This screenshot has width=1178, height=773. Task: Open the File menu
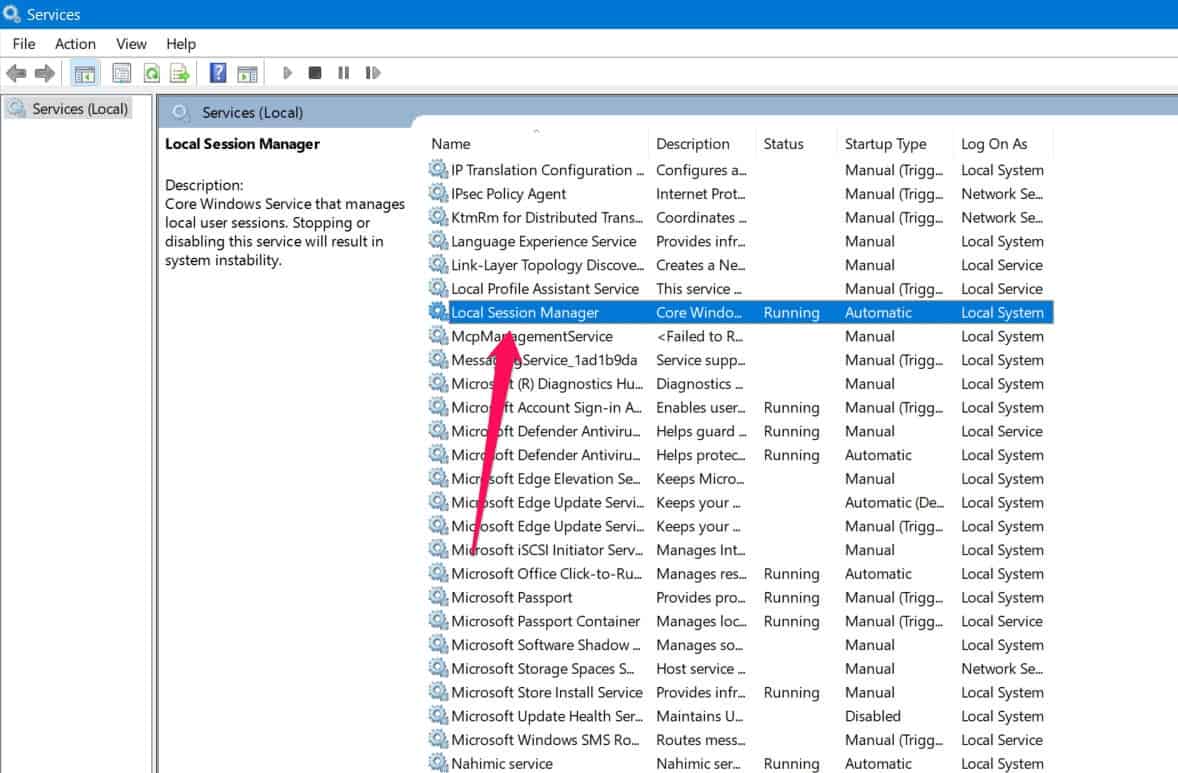23,44
